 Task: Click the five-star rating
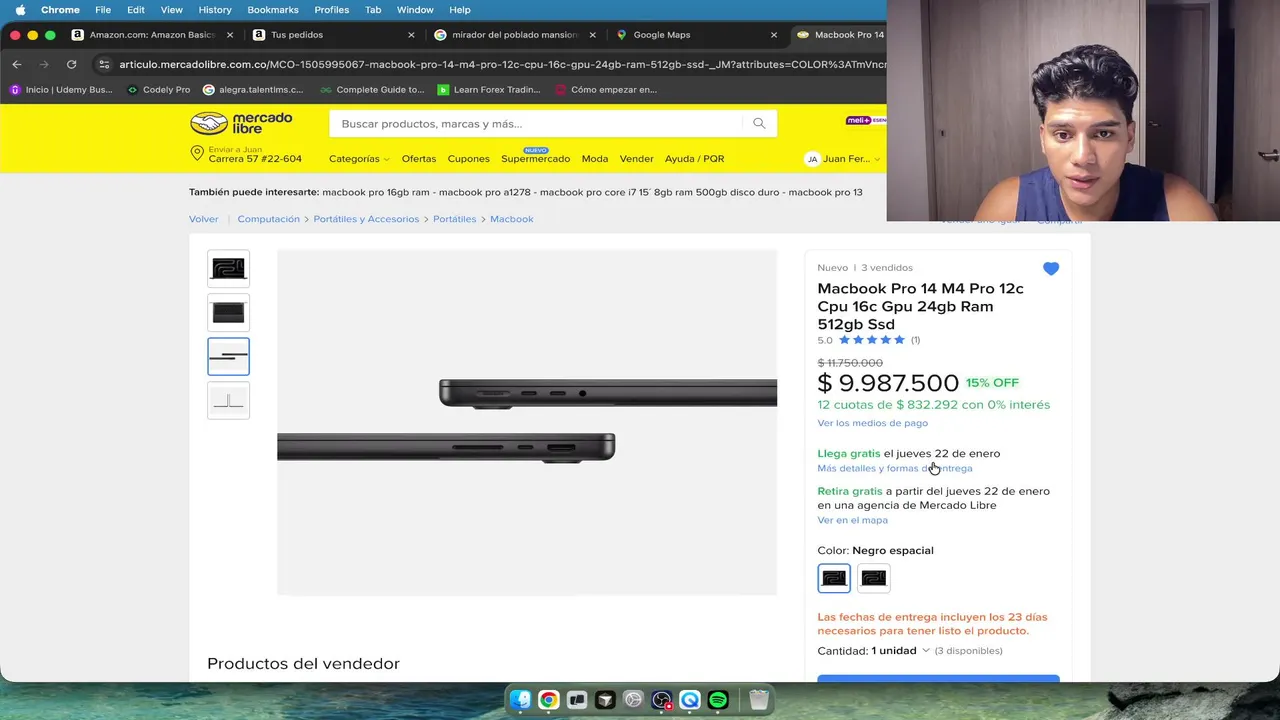[x=871, y=340]
